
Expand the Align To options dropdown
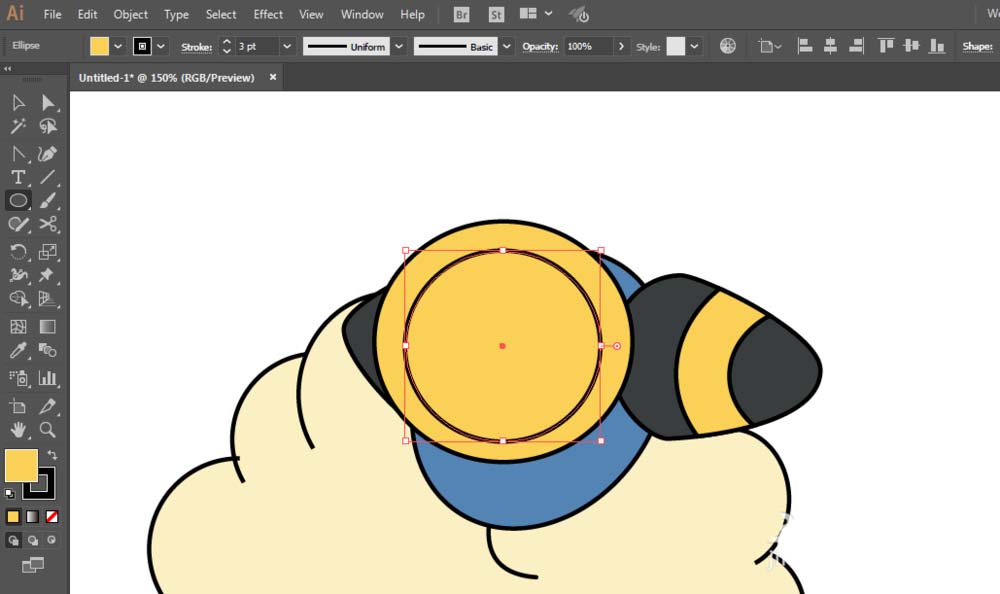770,46
